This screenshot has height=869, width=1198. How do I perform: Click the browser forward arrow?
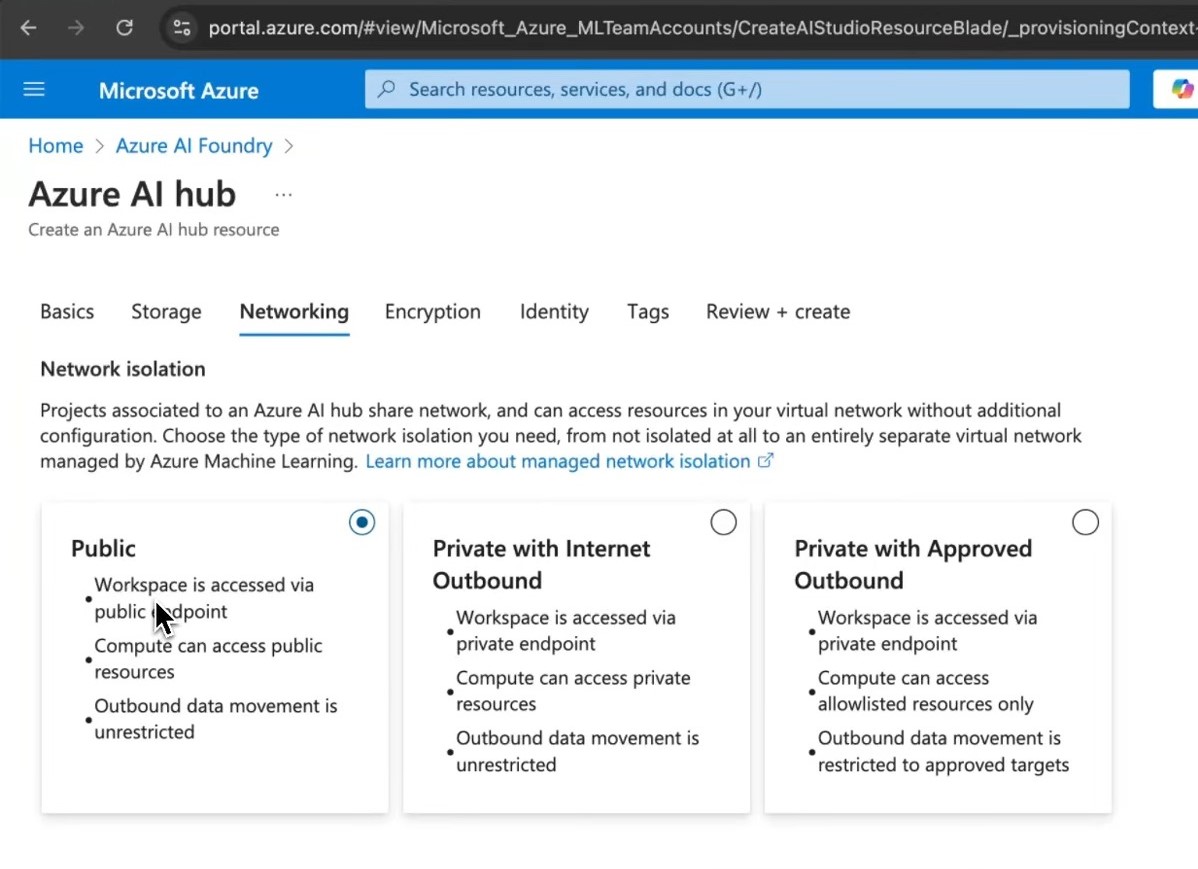76,28
